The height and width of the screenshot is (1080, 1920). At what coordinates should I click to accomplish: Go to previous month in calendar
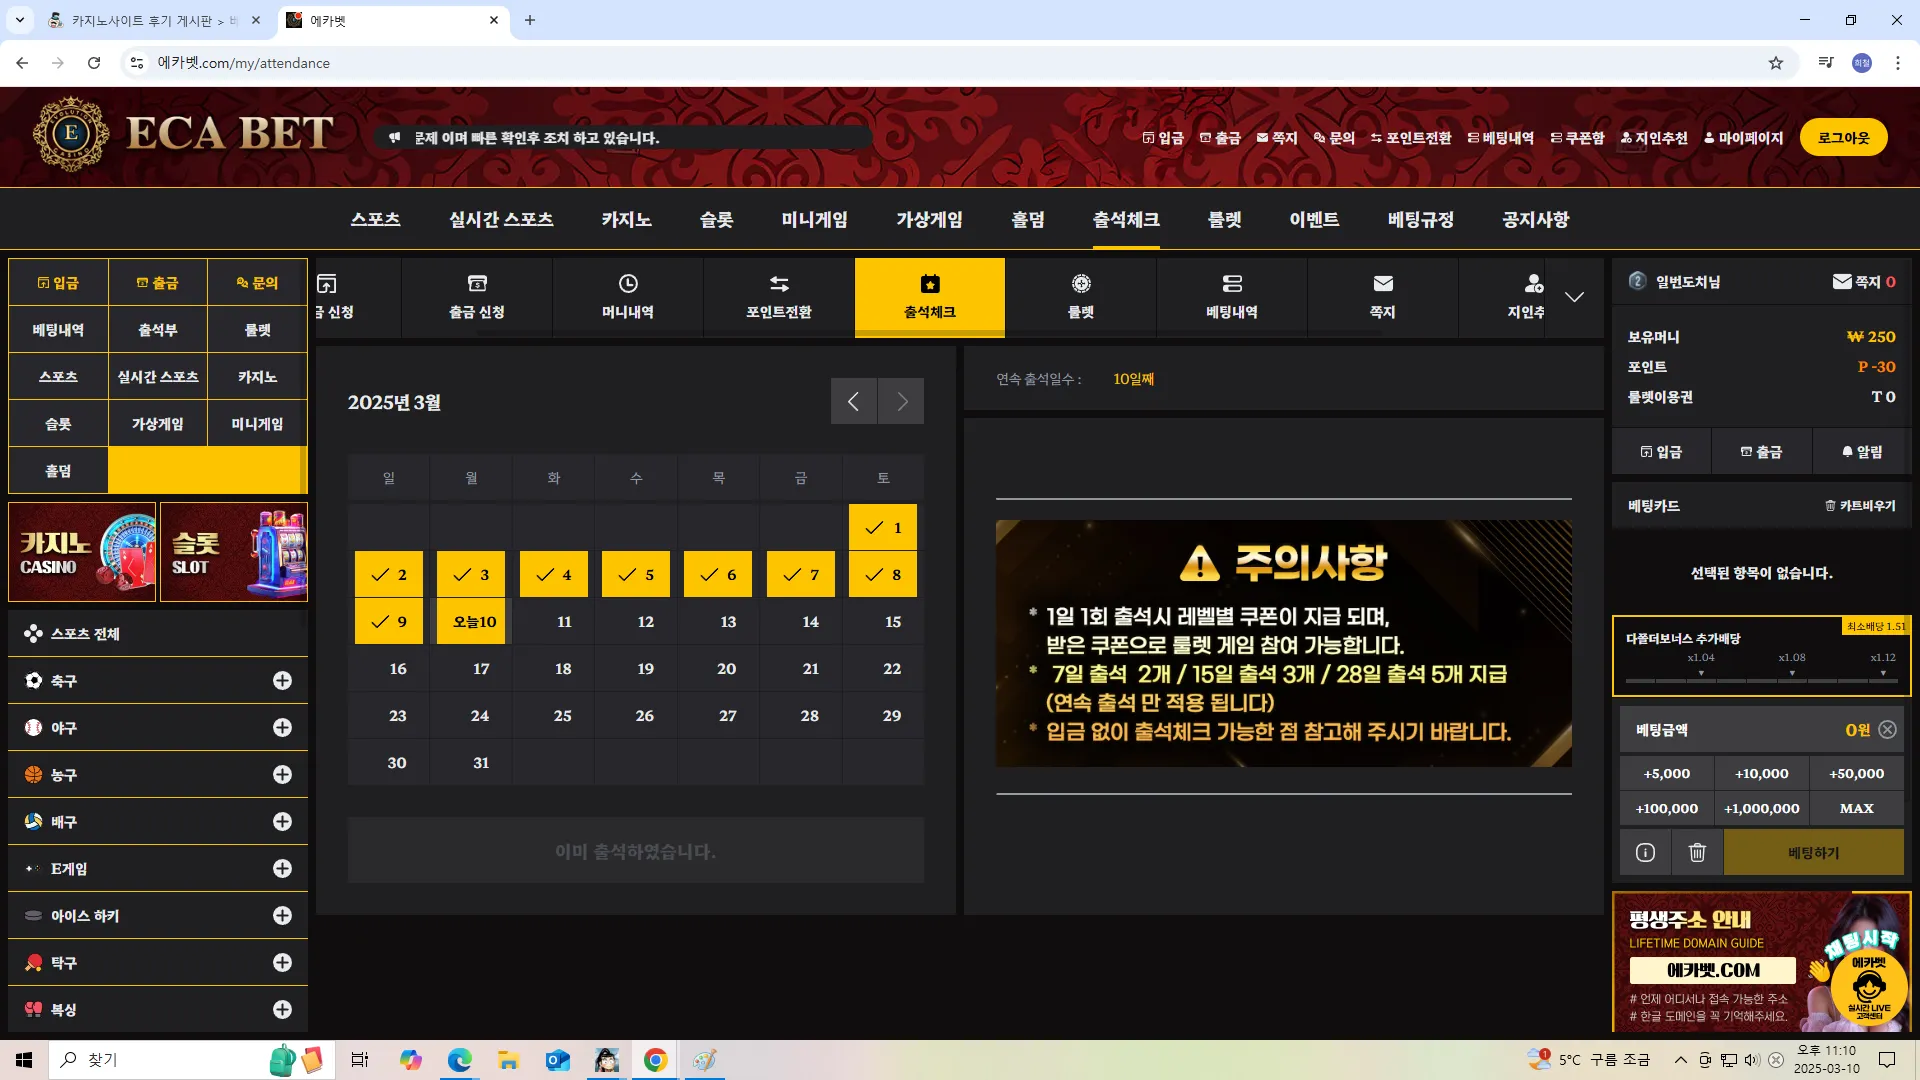click(854, 401)
